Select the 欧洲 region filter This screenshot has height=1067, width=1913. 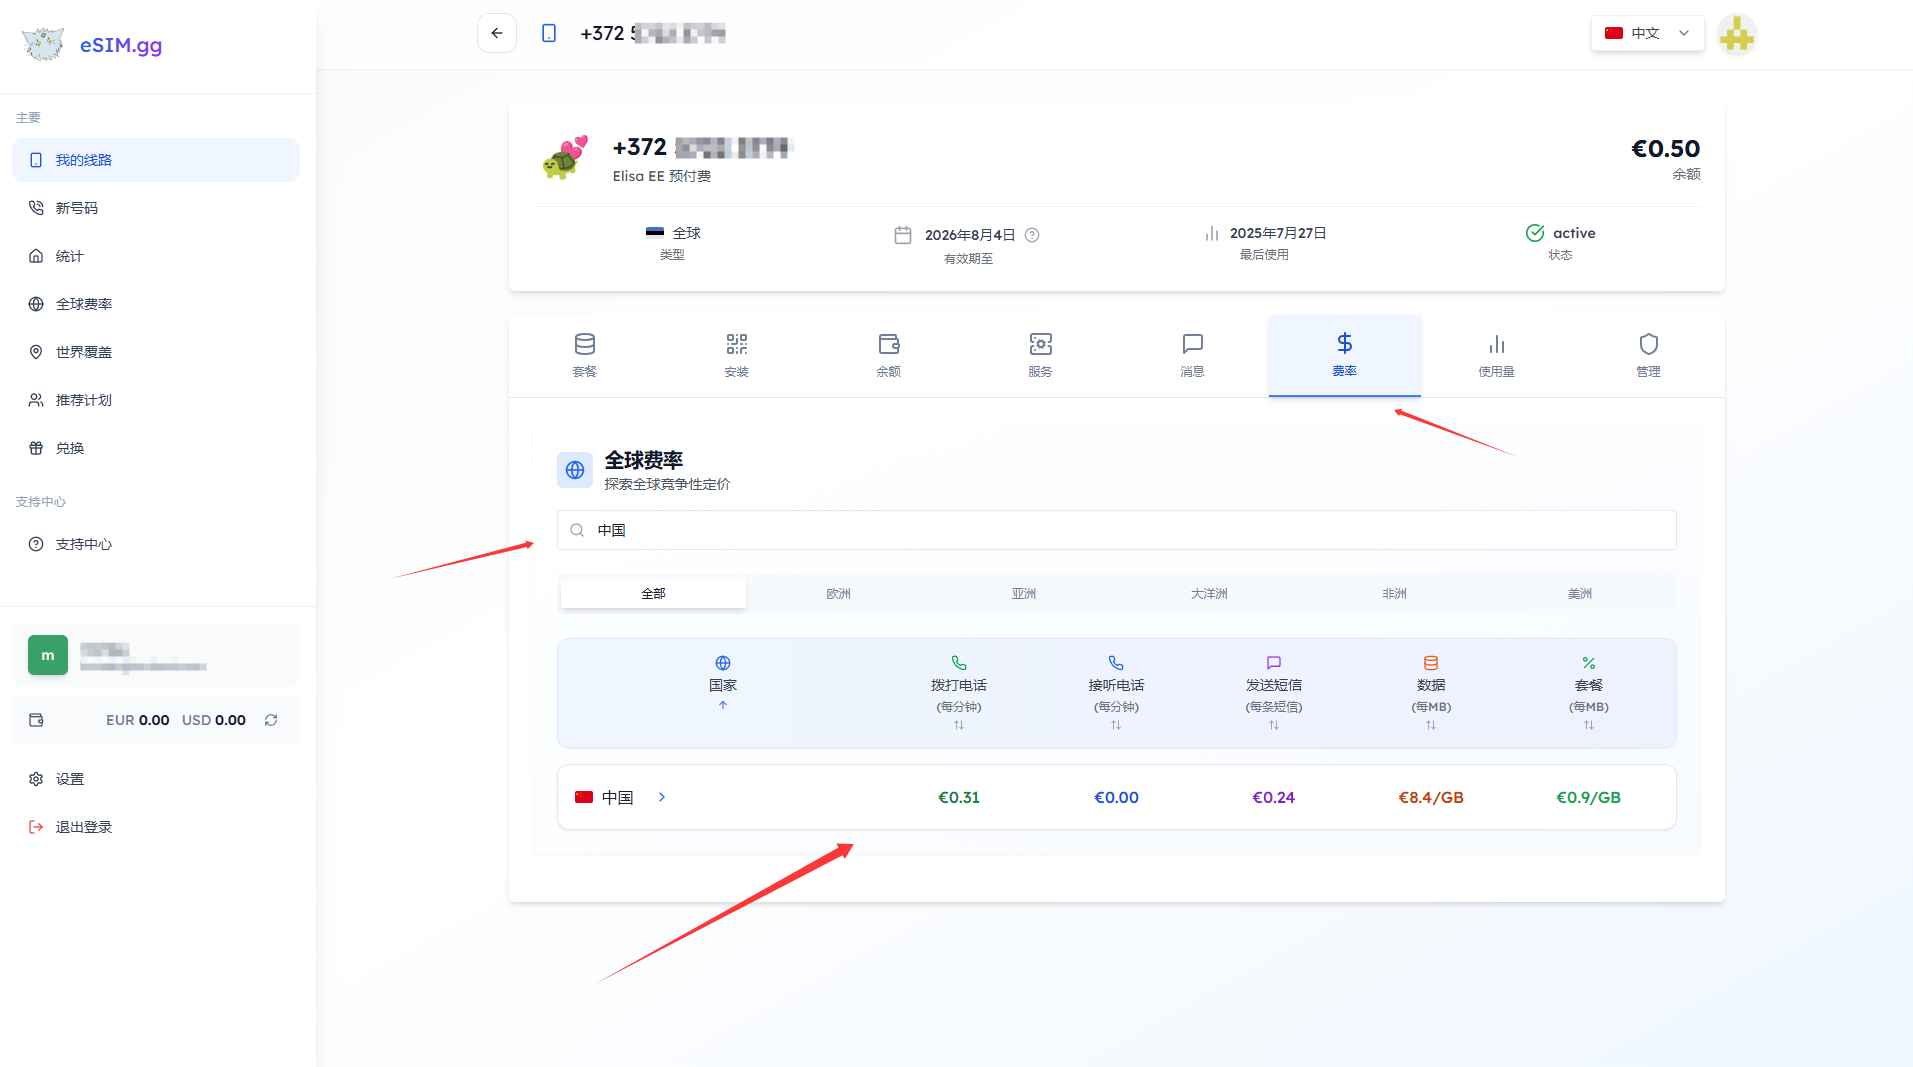pyautogui.click(x=838, y=594)
